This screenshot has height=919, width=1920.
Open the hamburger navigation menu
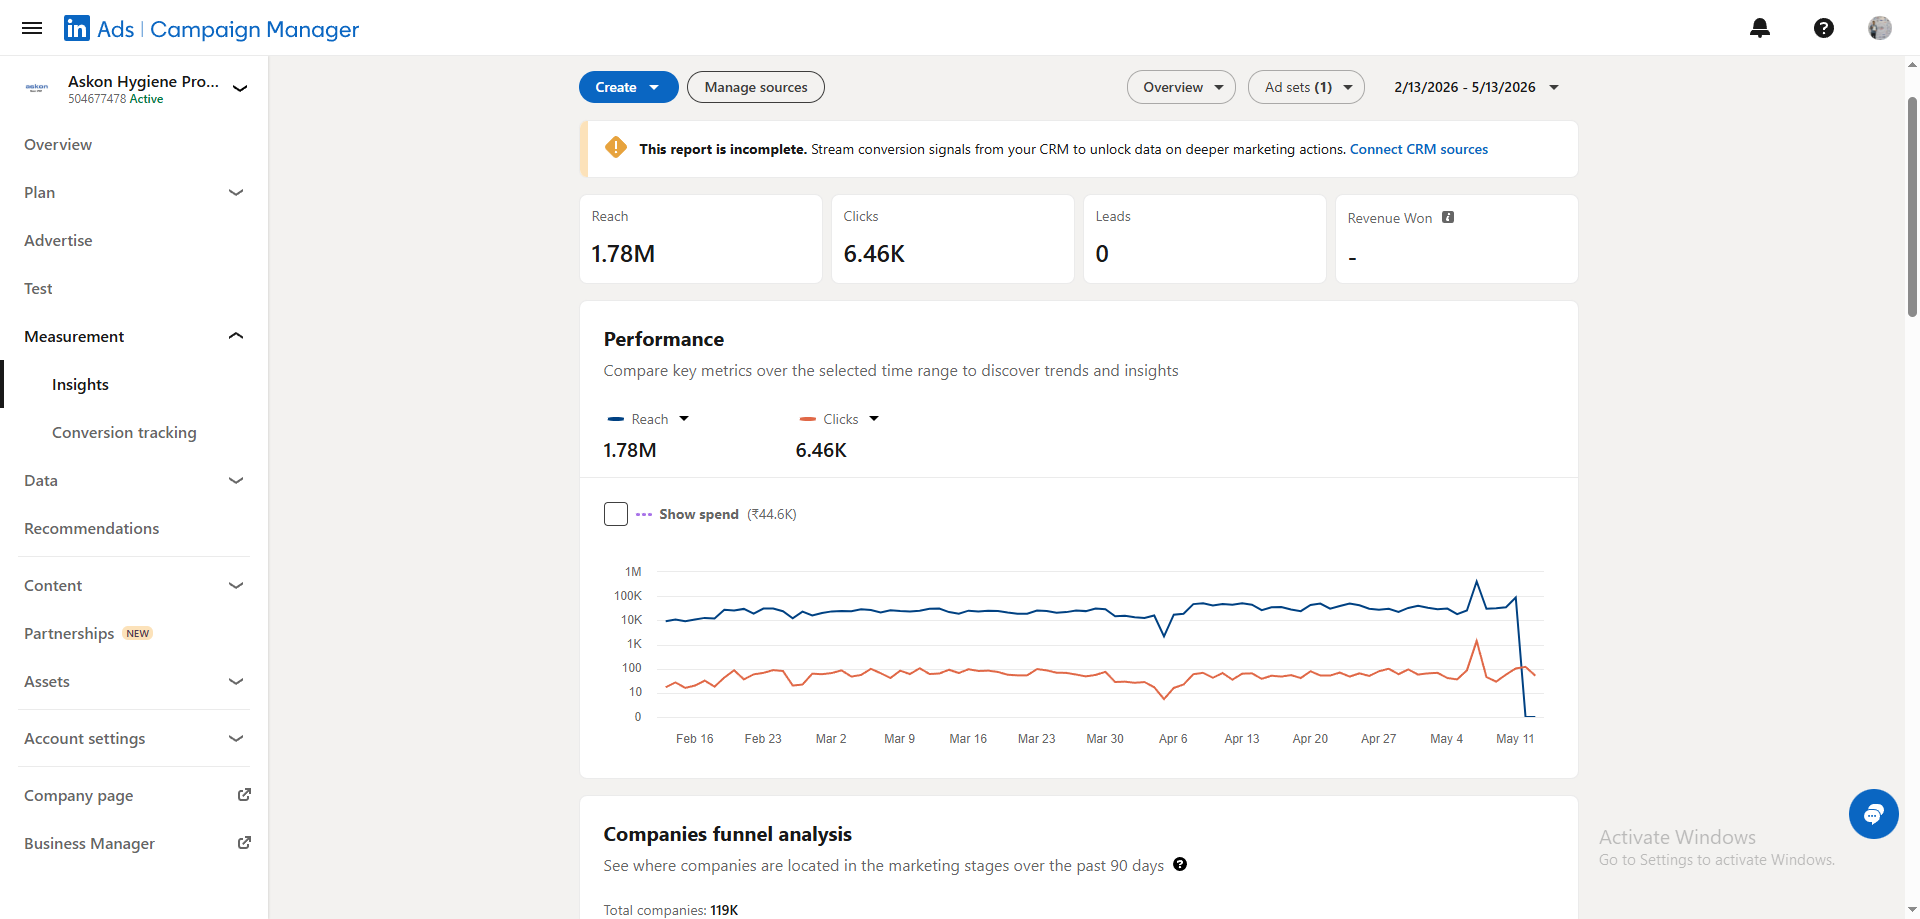tap(32, 28)
